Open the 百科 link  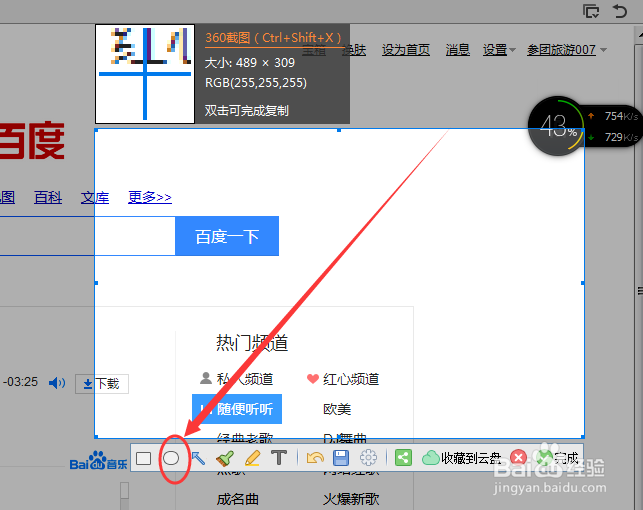pos(48,198)
